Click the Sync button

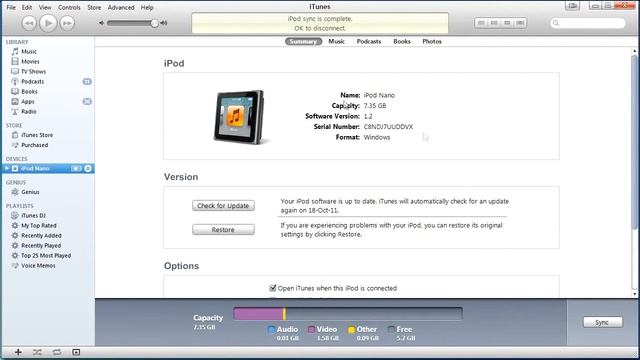[x=602, y=322]
